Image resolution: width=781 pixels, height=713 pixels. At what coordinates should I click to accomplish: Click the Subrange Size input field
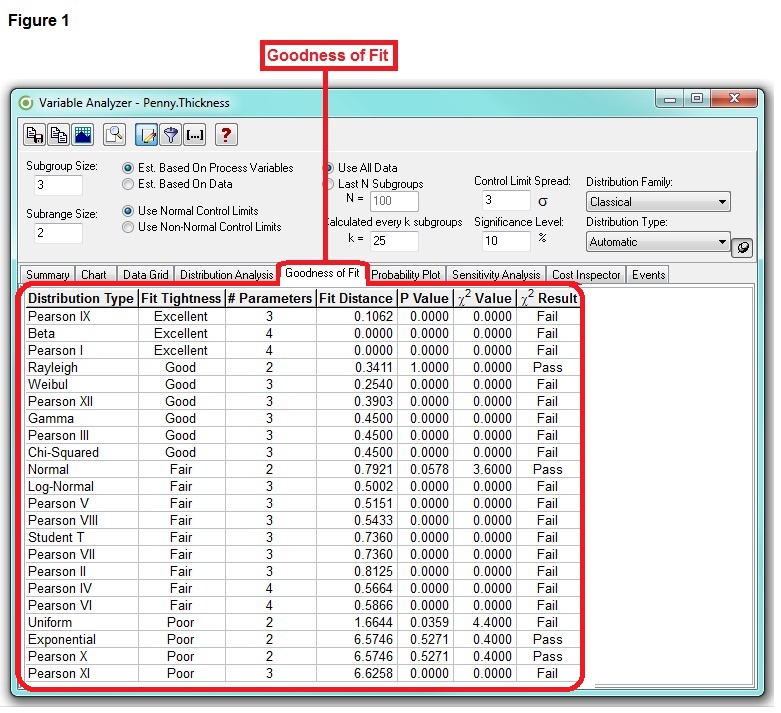[x=58, y=233]
